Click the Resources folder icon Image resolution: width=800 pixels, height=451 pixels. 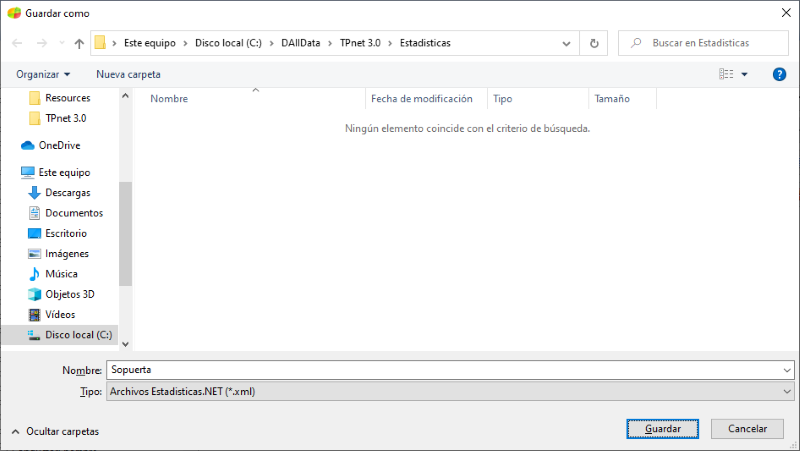point(35,97)
